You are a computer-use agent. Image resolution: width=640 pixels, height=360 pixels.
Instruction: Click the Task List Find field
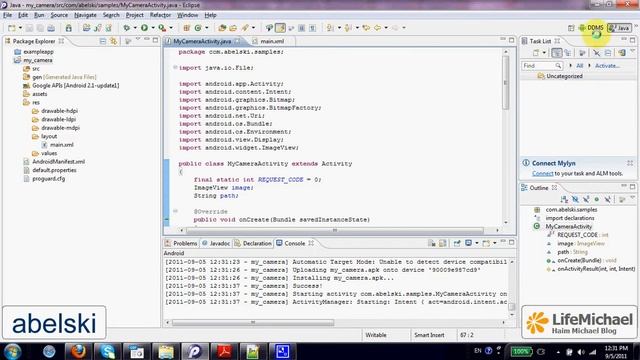[x=542, y=65]
